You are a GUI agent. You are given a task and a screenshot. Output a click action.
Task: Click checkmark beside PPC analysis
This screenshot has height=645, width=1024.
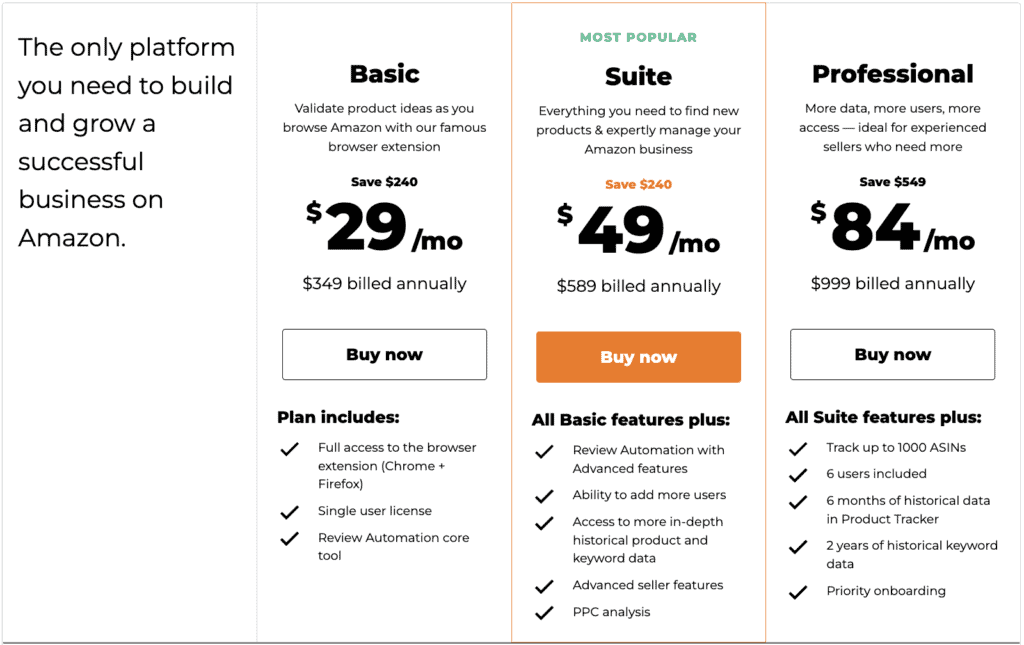coord(544,613)
